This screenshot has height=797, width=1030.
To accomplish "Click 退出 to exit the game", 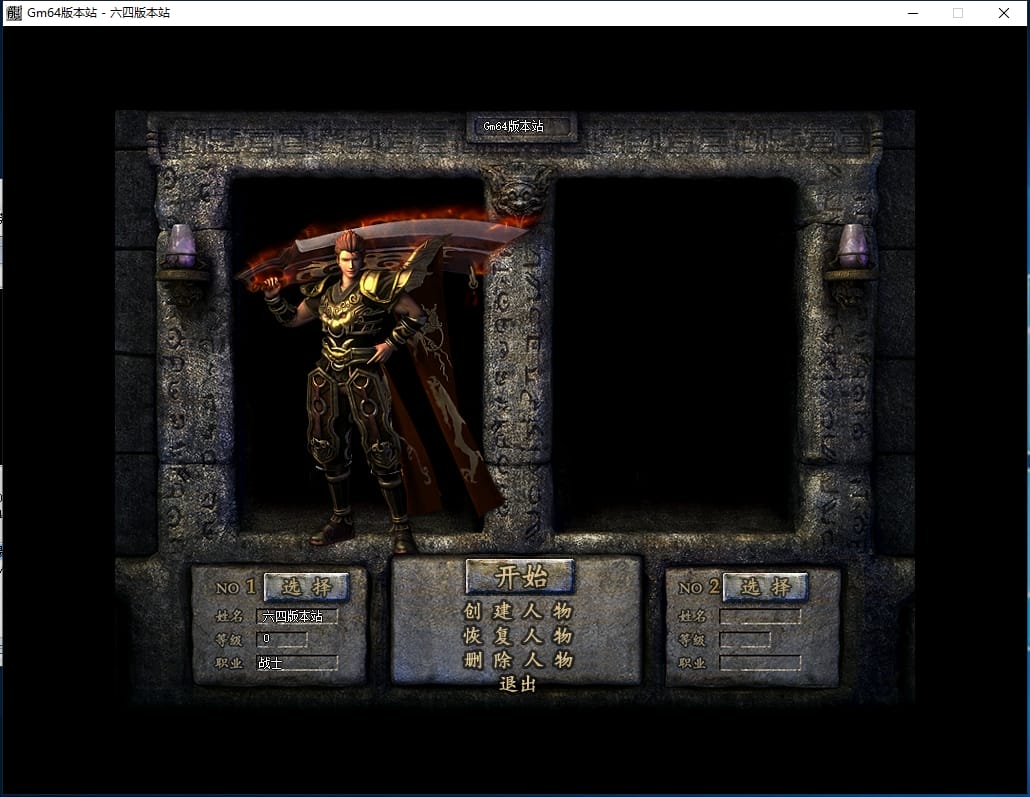I will click(517, 684).
